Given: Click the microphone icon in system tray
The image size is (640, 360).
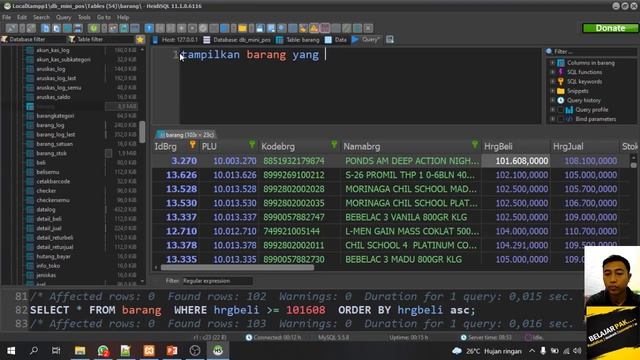Looking at the screenshot, I should click(x=543, y=351).
